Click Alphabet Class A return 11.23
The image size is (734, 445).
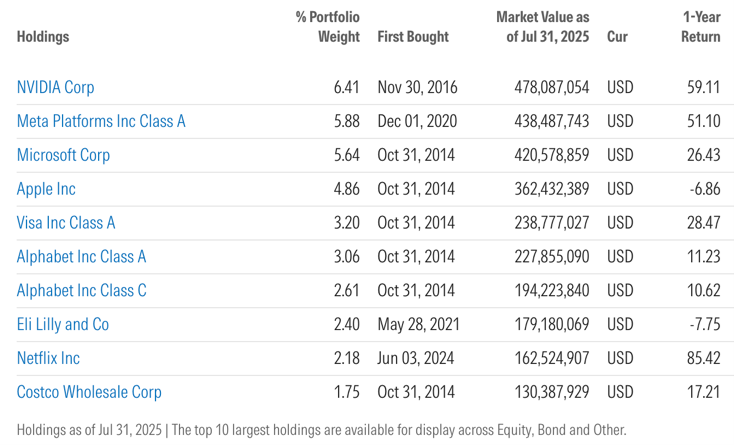click(704, 256)
